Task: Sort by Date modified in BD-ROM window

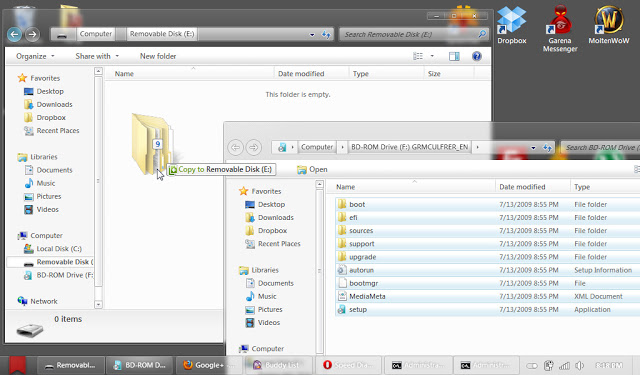Action: [522, 187]
